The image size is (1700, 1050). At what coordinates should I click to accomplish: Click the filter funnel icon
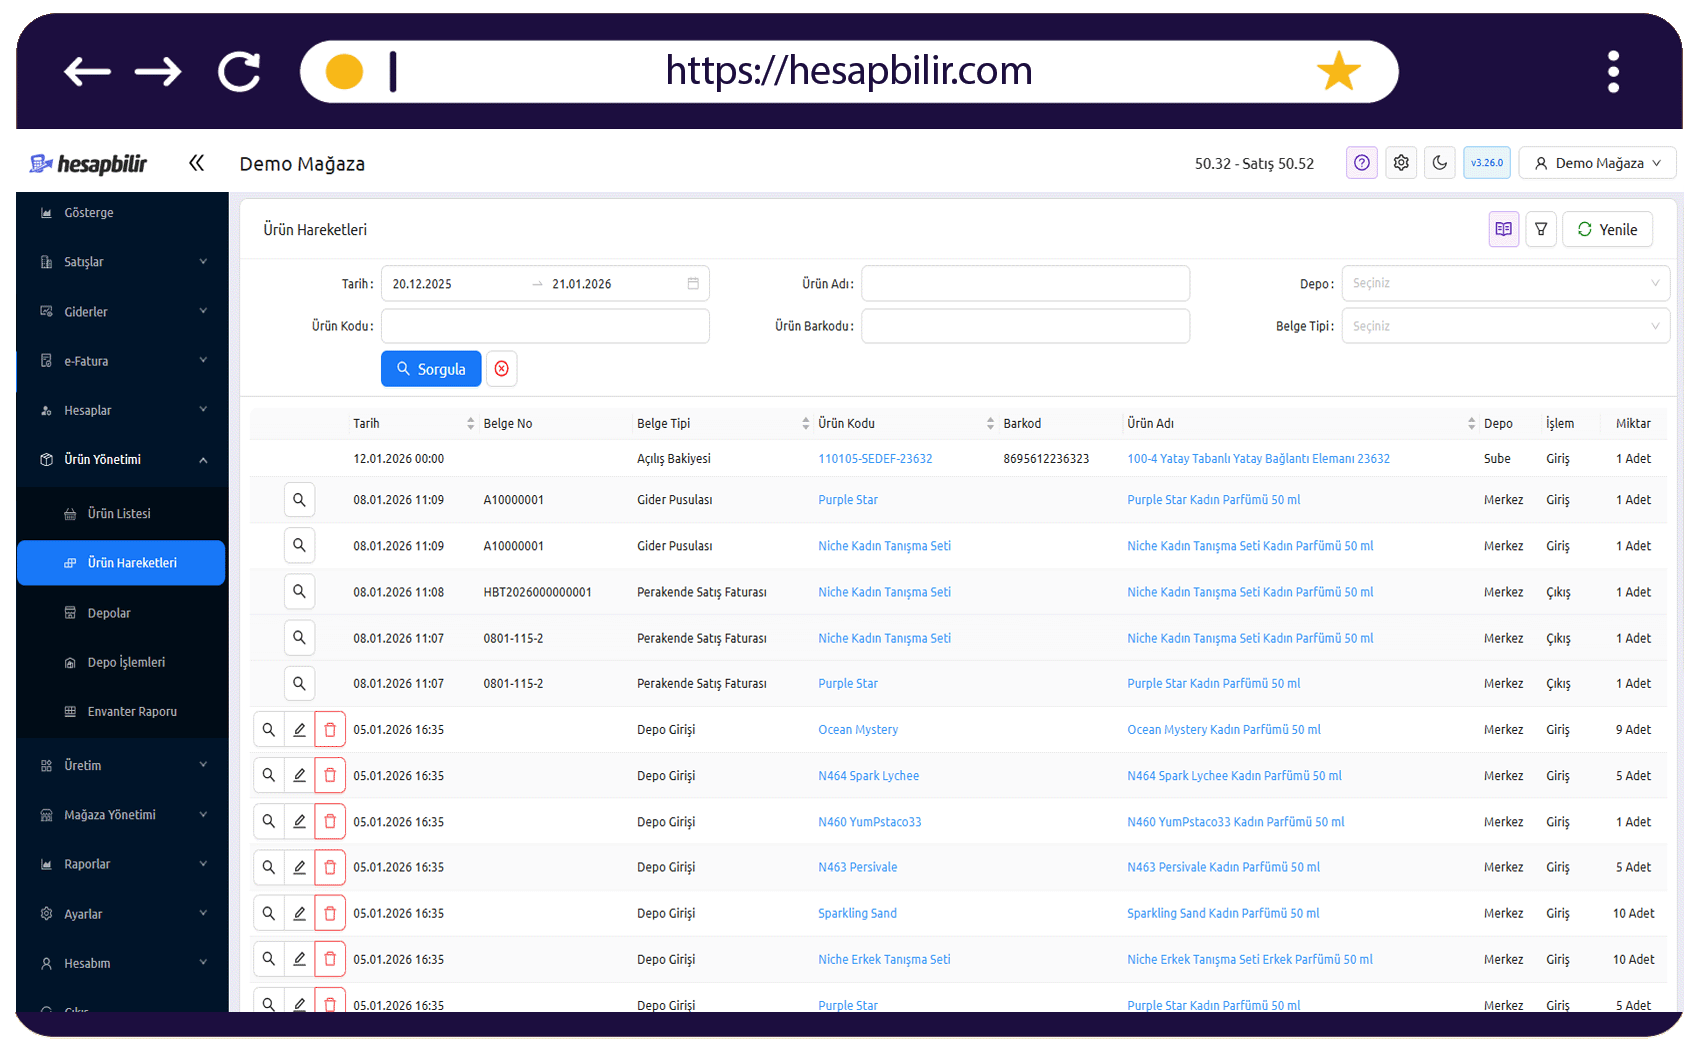click(x=1541, y=229)
